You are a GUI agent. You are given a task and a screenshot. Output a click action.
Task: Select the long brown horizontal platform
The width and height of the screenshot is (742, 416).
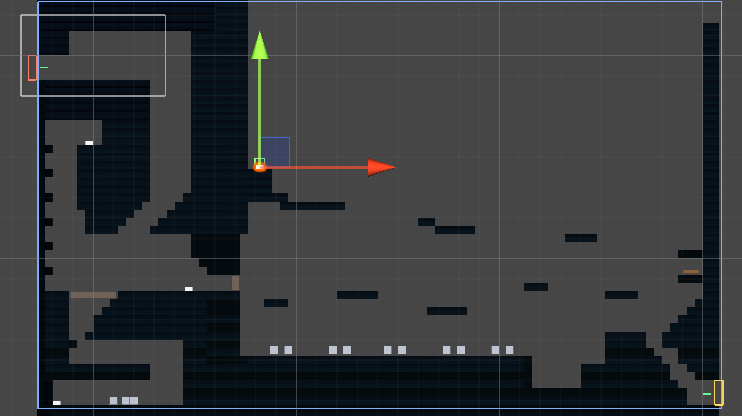pyautogui.click(x=93, y=295)
